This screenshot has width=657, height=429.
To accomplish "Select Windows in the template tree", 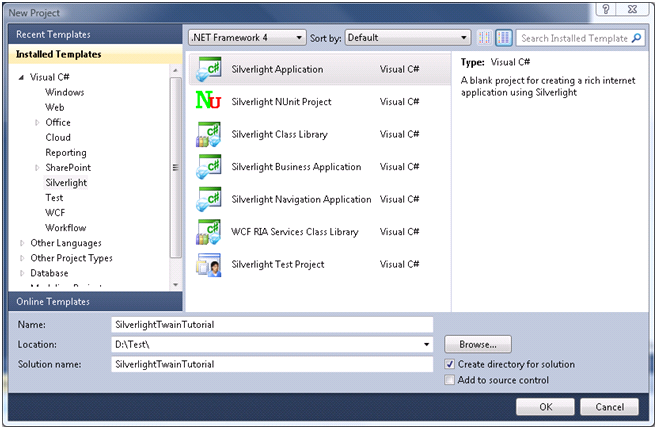I will tap(65, 92).
